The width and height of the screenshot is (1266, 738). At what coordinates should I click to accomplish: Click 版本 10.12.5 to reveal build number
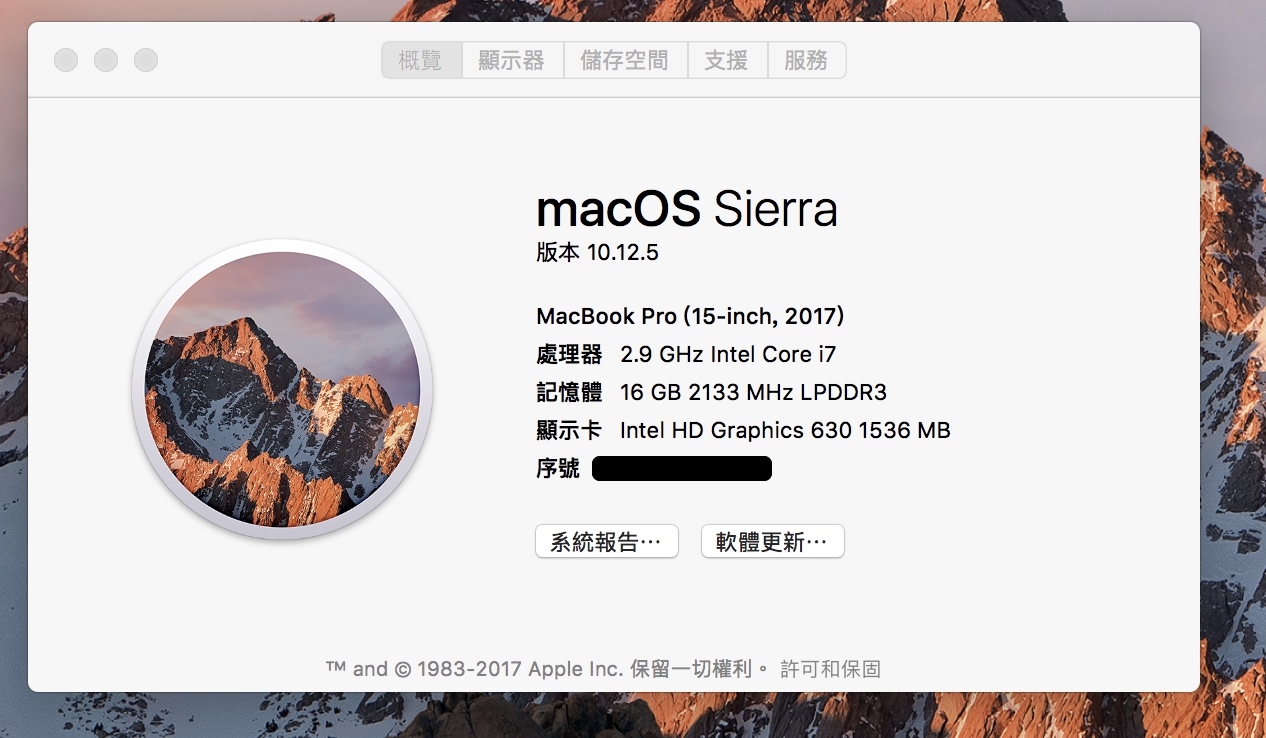point(598,252)
